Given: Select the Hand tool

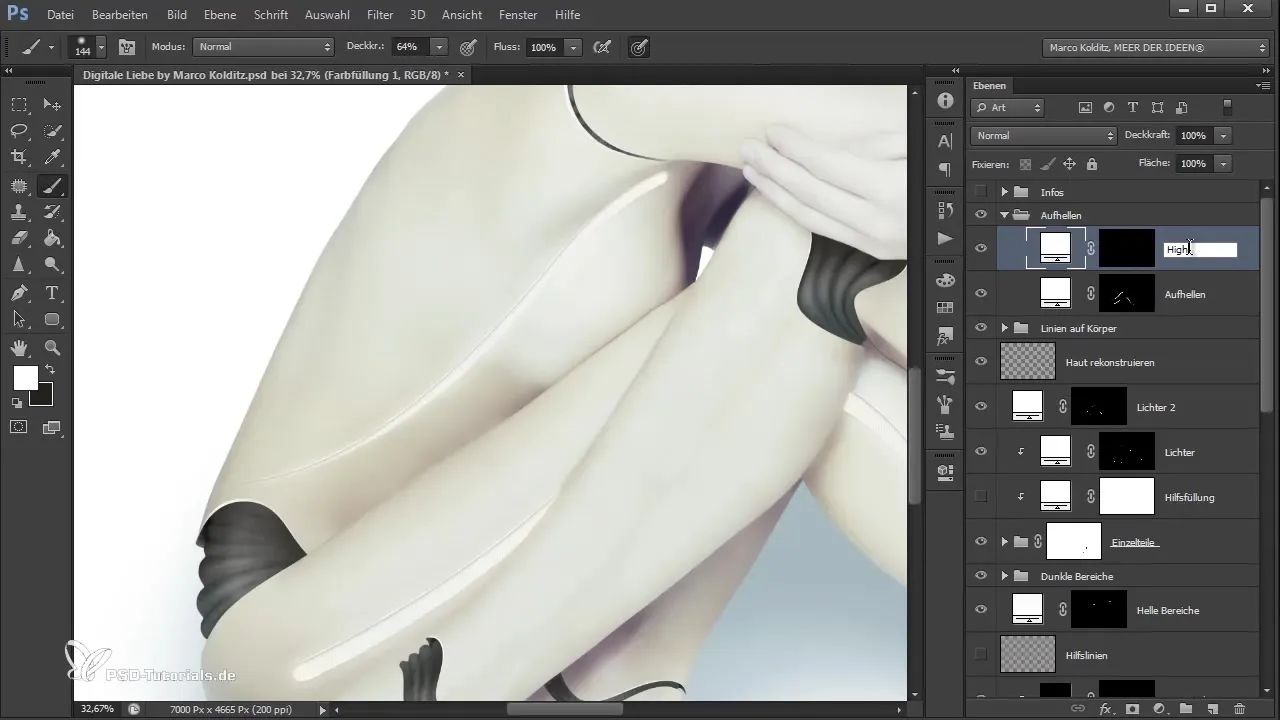Looking at the screenshot, I should 19,347.
